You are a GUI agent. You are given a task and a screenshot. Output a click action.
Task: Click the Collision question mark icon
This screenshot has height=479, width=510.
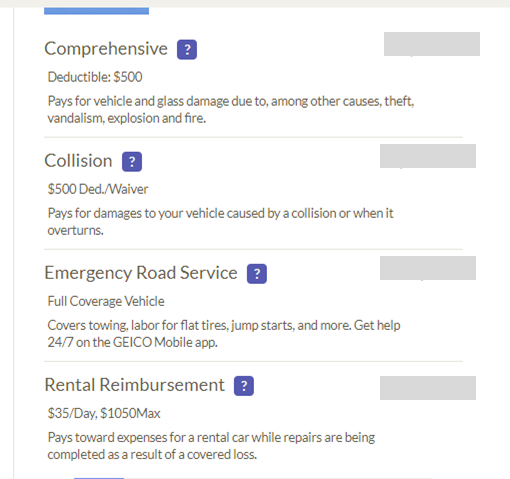(132, 162)
